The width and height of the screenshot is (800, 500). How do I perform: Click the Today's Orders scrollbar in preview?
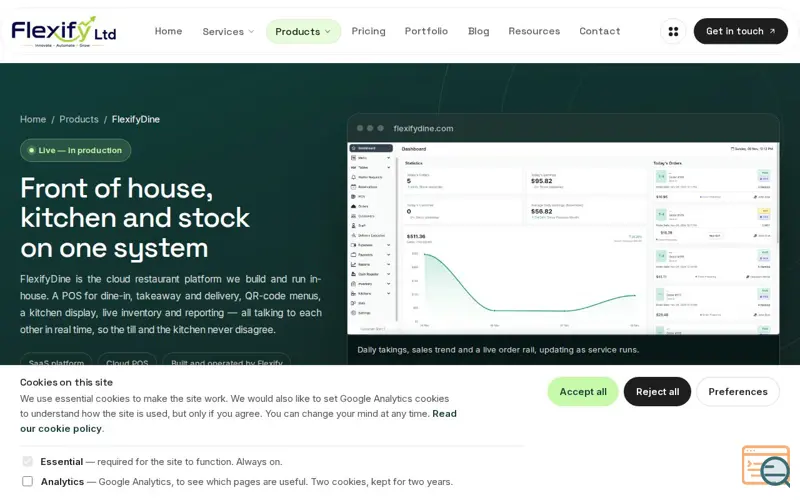tap(778, 194)
